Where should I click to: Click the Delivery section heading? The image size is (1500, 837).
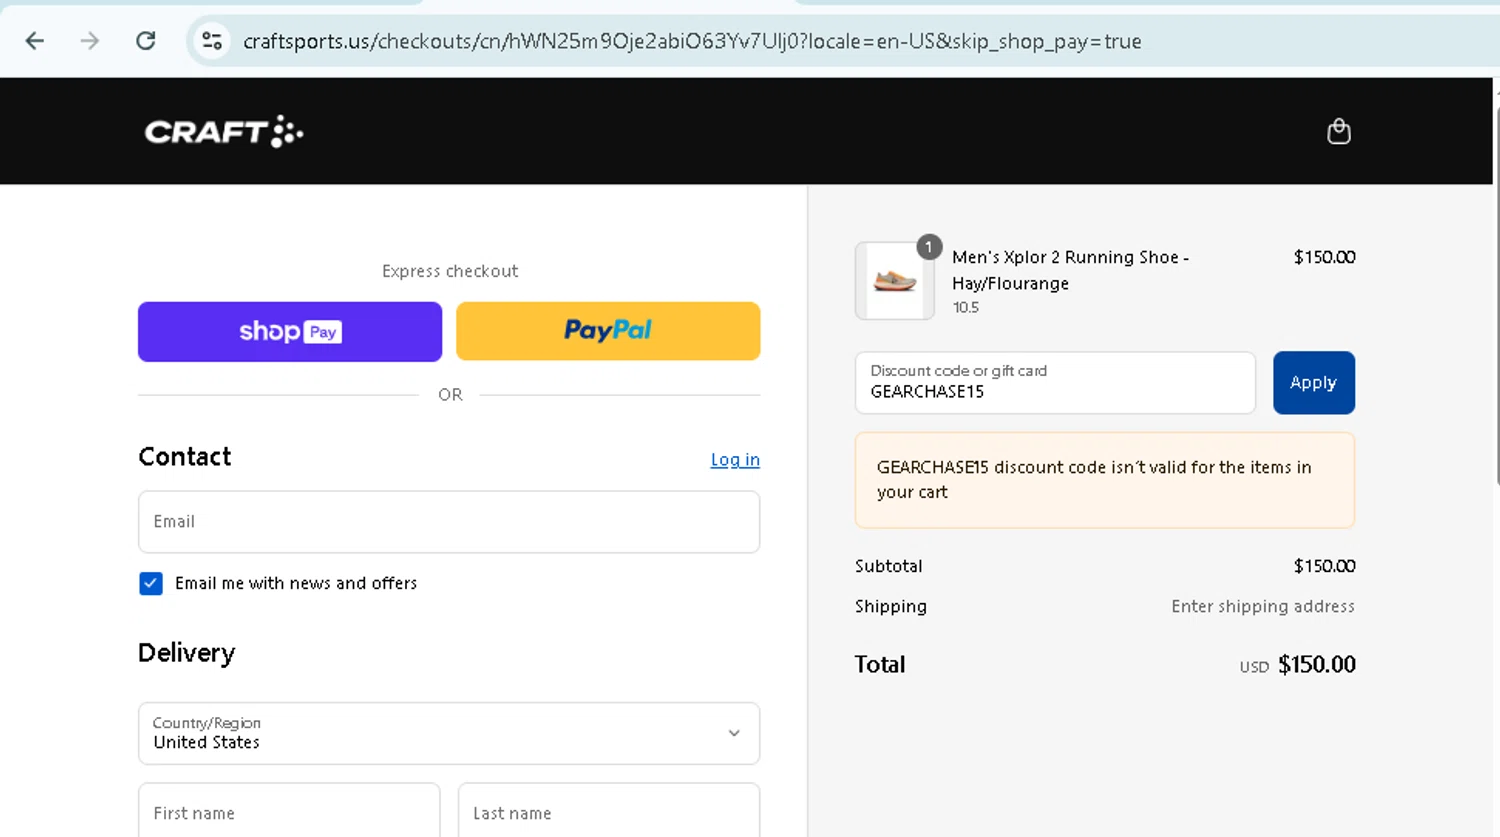click(x=187, y=653)
